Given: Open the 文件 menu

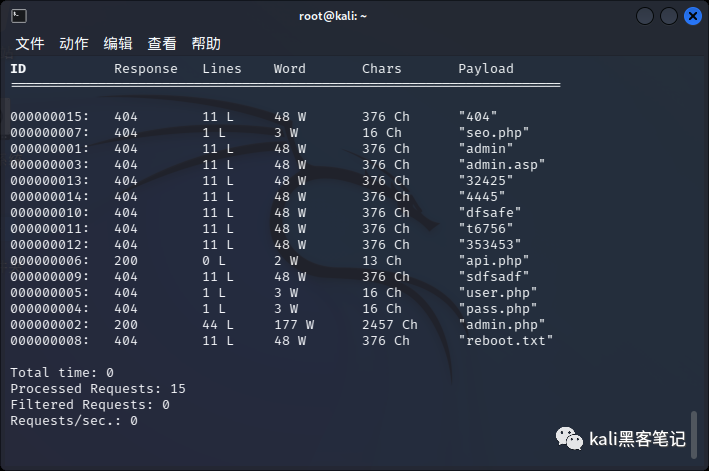Looking at the screenshot, I should tap(30, 44).
